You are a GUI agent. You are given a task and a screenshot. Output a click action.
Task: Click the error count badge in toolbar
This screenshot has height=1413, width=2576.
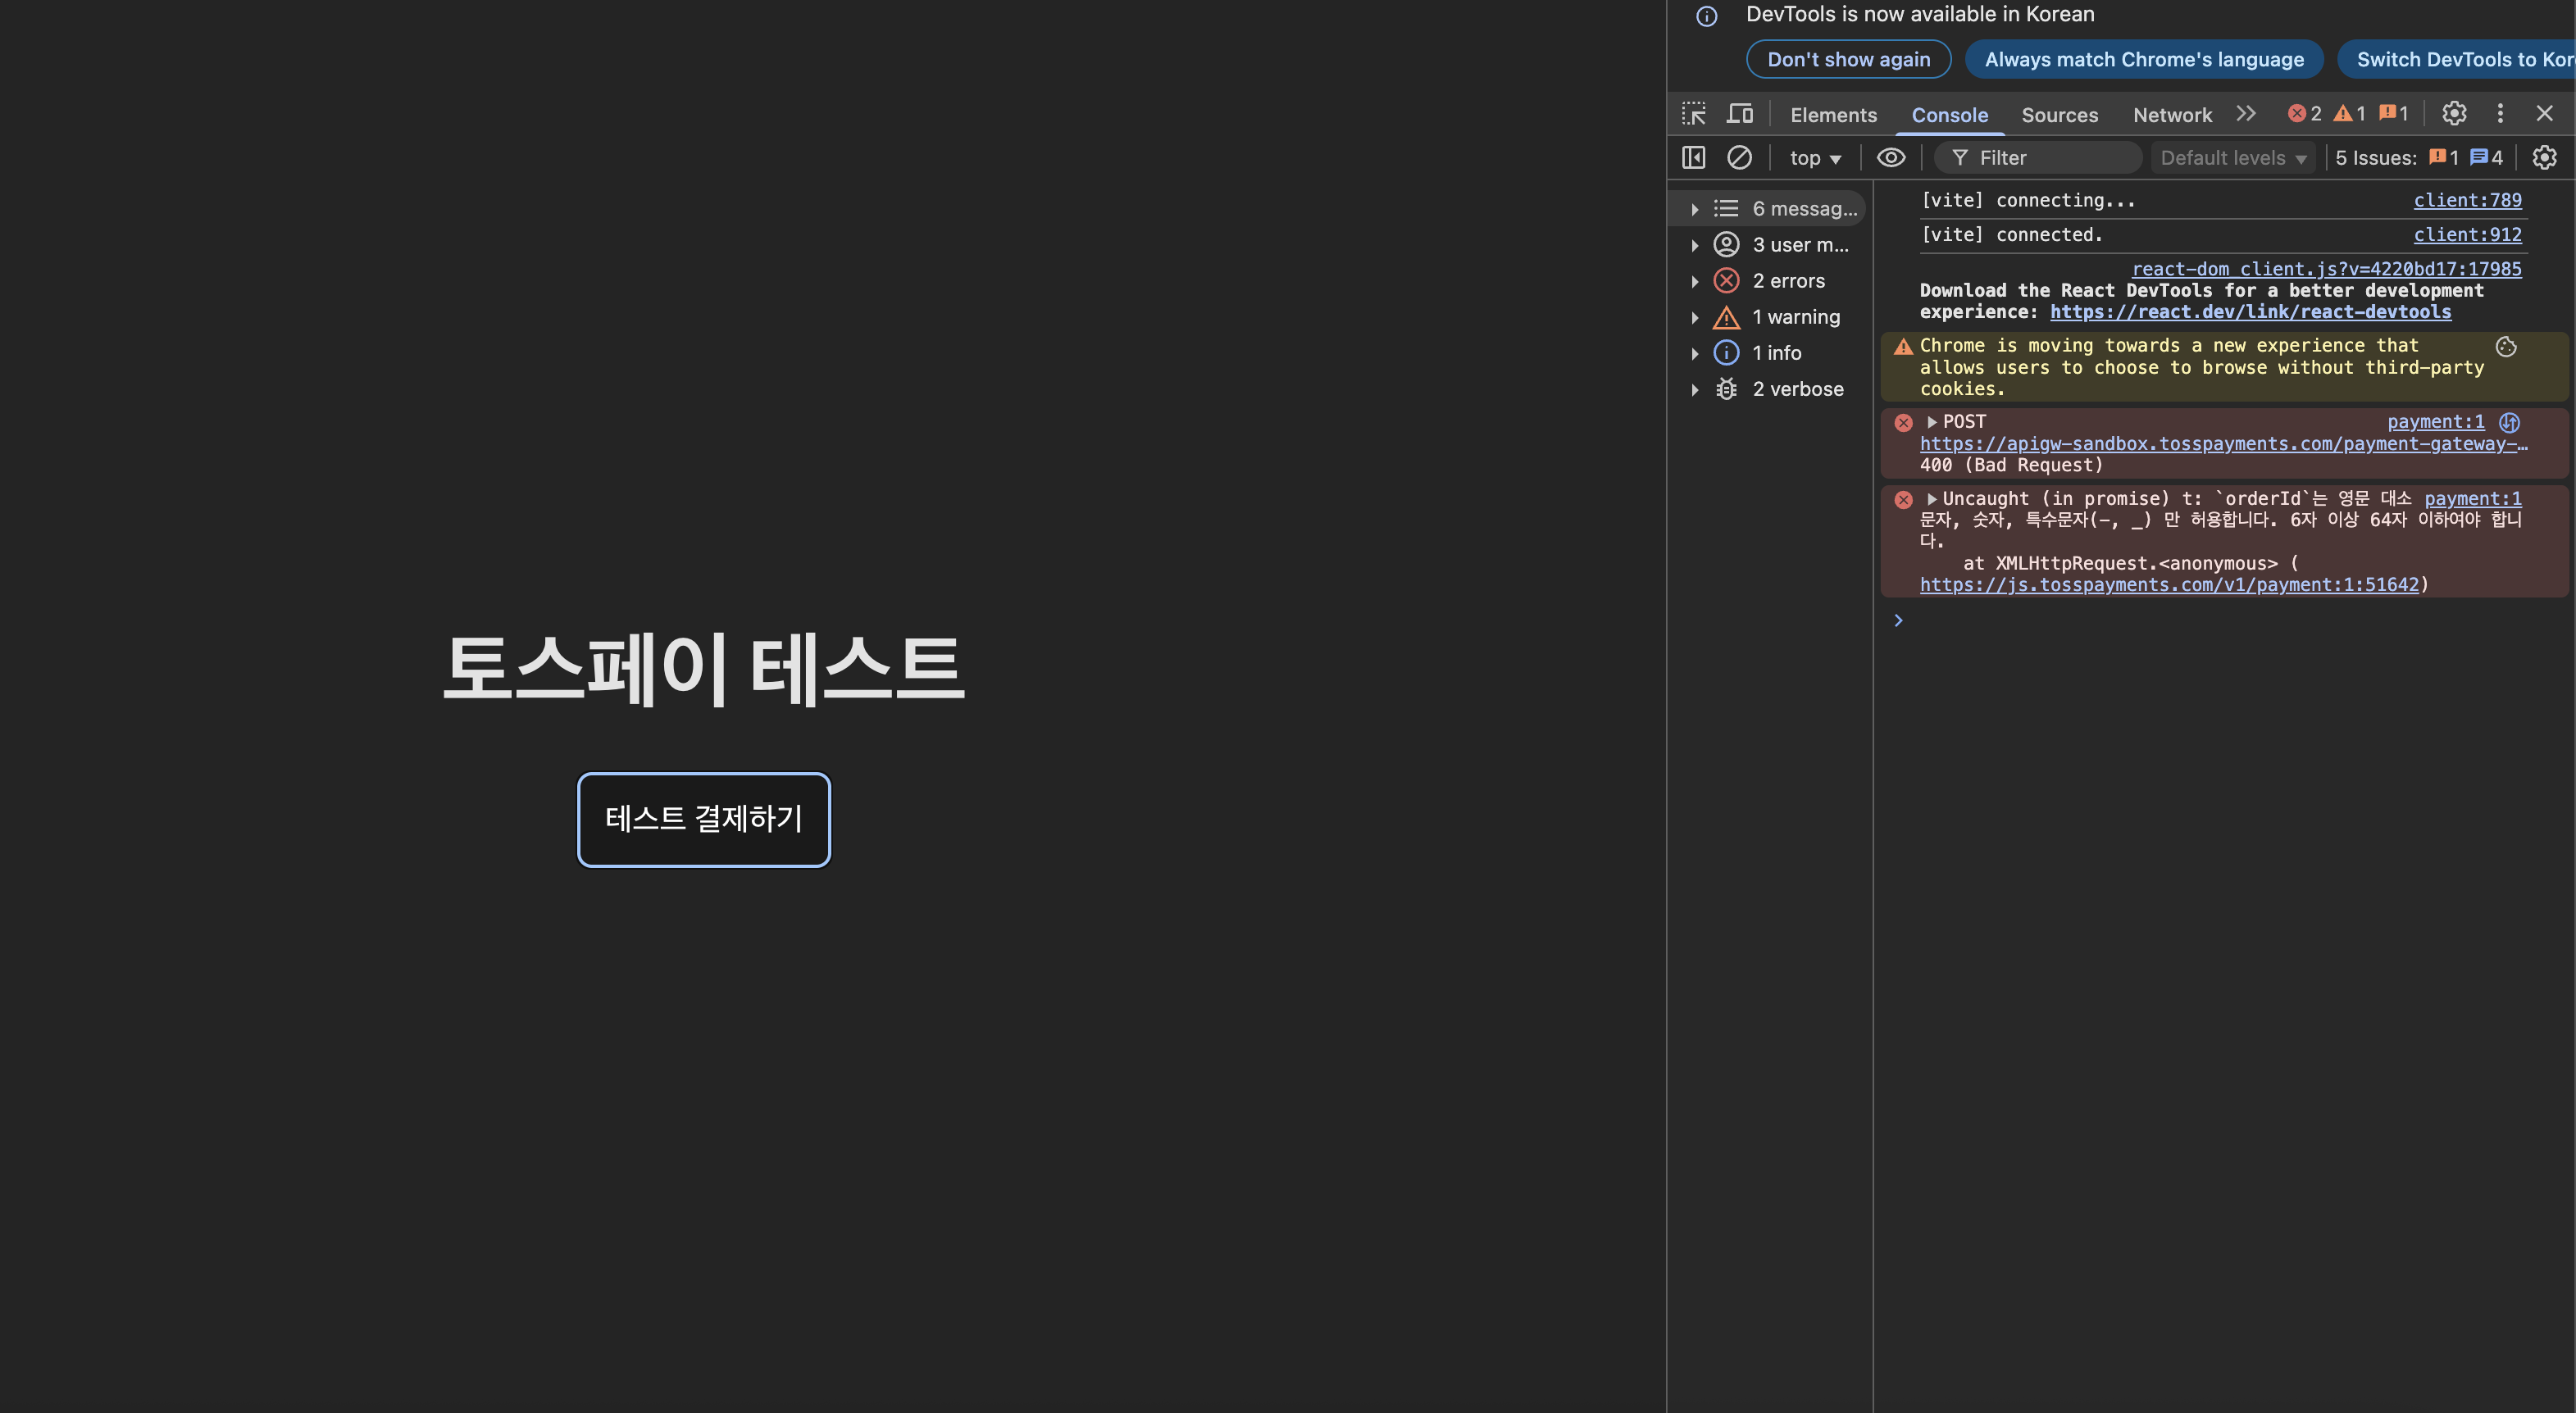2304,114
